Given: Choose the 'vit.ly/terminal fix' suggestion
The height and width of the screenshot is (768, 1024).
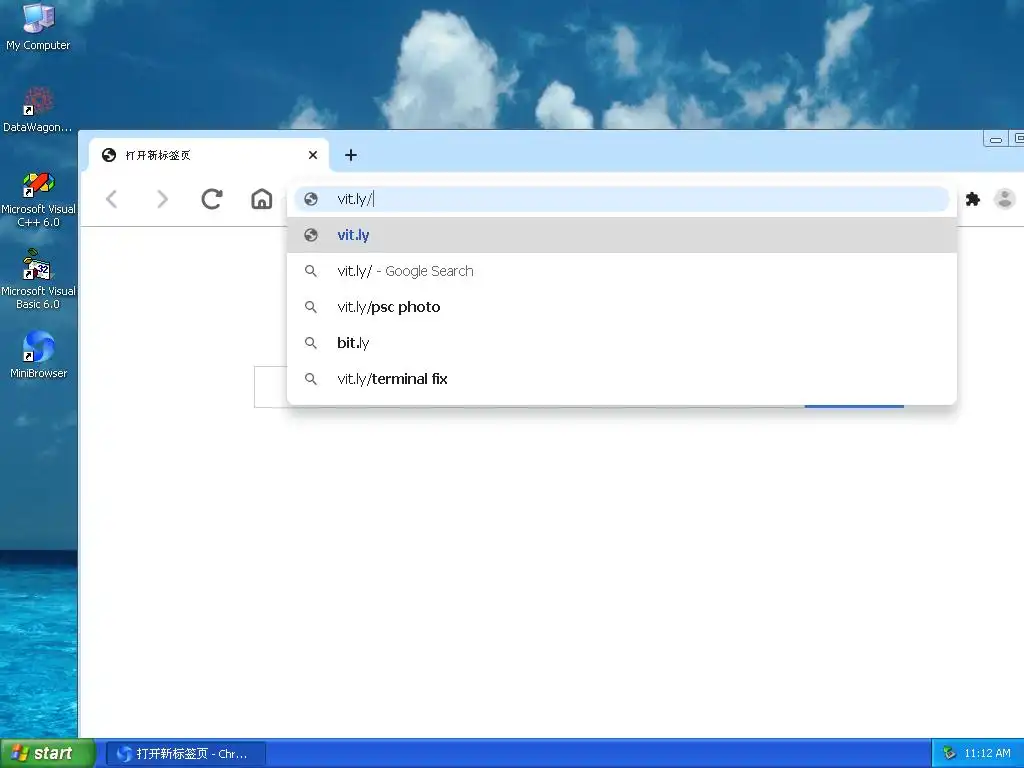Looking at the screenshot, I should tap(622, 379).
